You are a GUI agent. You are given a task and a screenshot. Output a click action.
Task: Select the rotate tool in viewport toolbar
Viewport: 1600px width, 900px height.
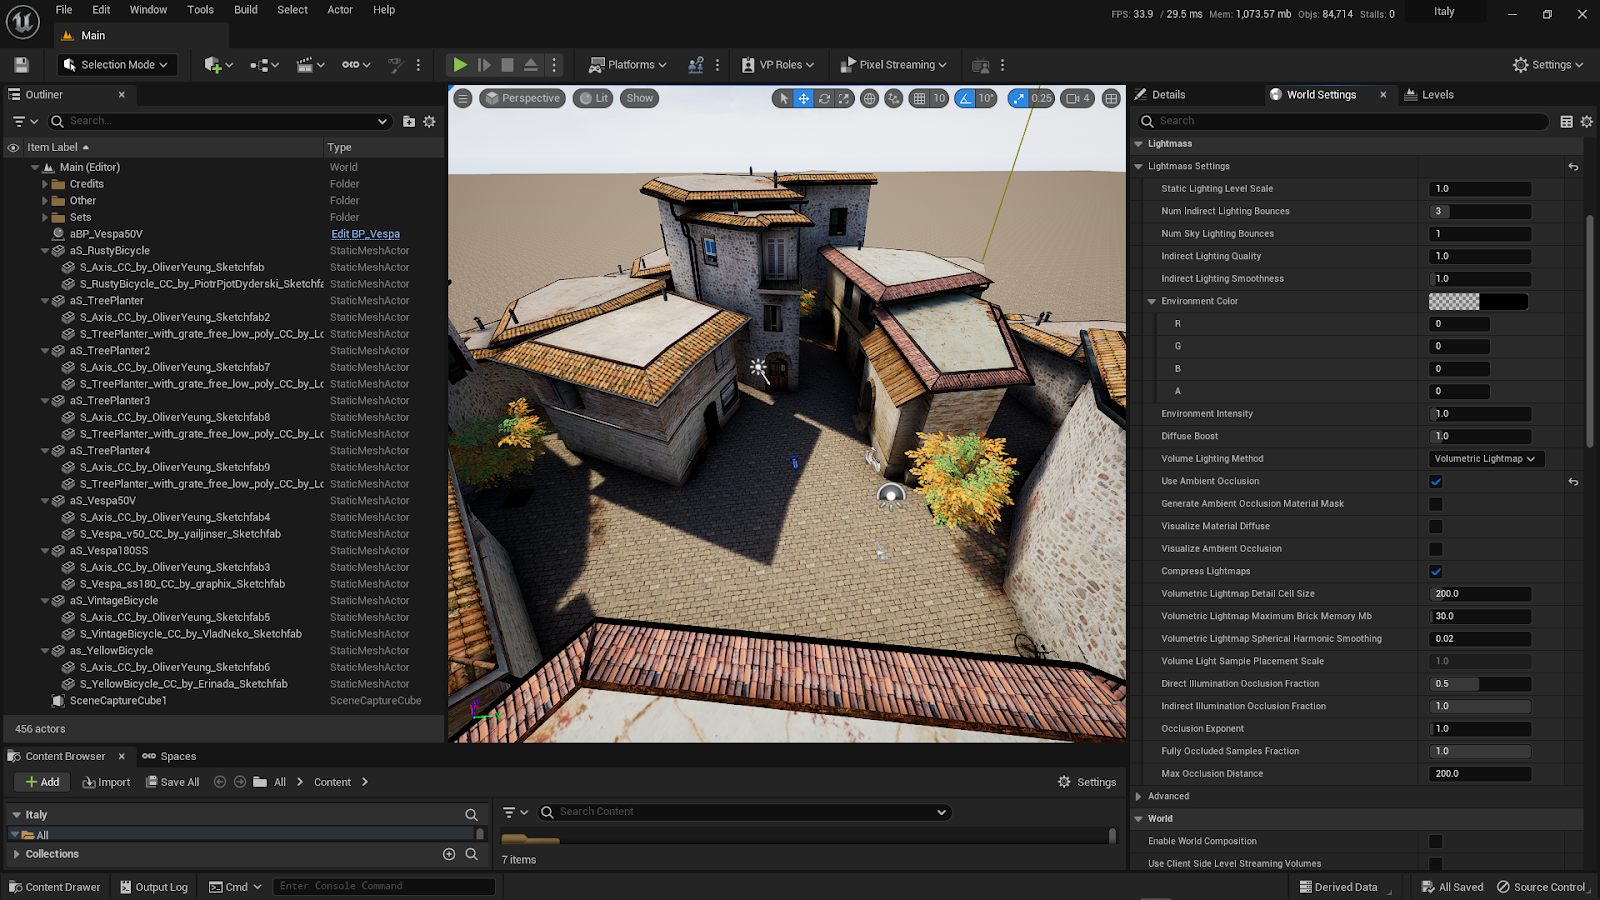824,98
